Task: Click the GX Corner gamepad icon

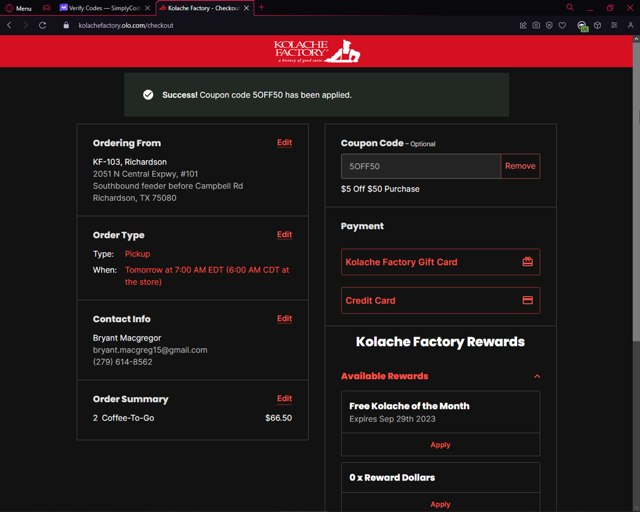Action: click(x=47, y=8)
